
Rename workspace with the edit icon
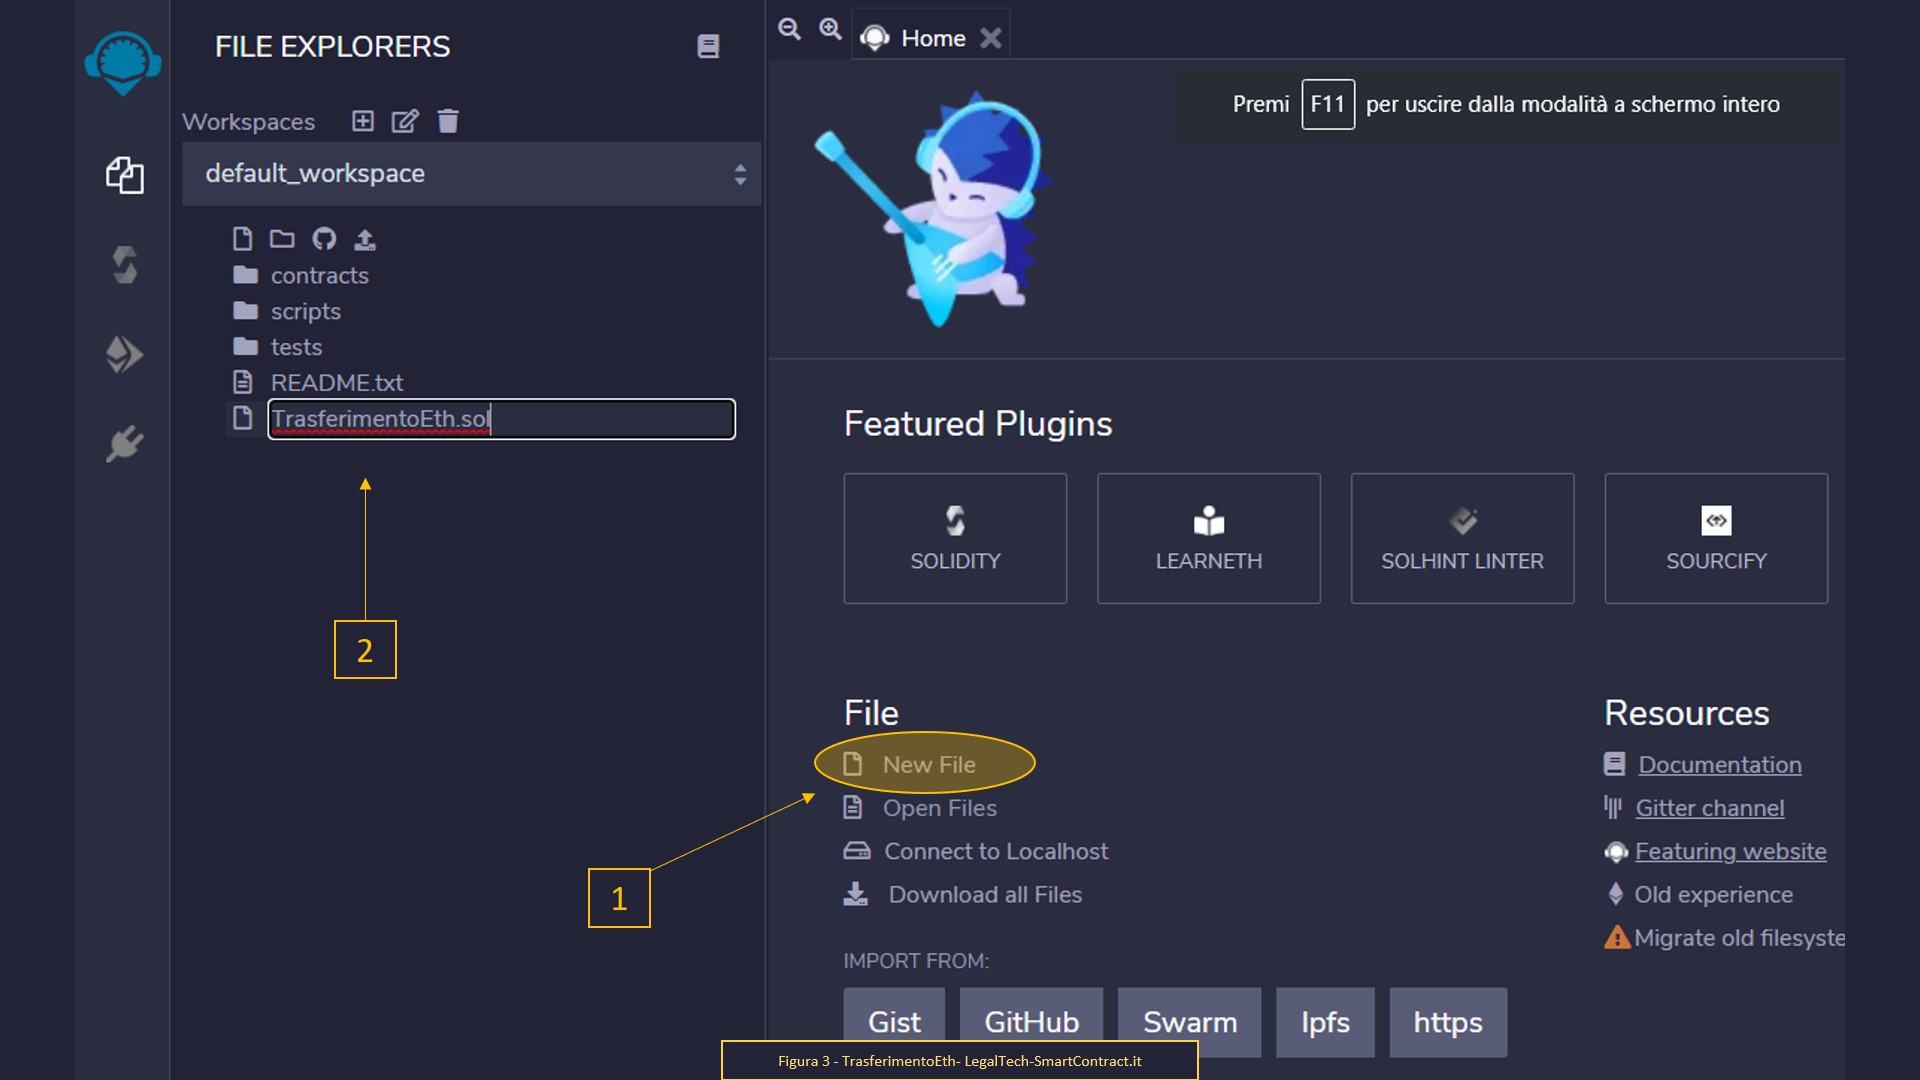[405, 121]
